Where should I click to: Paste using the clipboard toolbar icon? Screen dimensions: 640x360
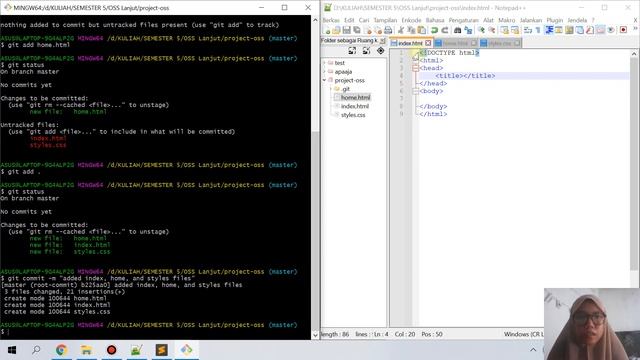pyautogui.click(x=421, y=30)
